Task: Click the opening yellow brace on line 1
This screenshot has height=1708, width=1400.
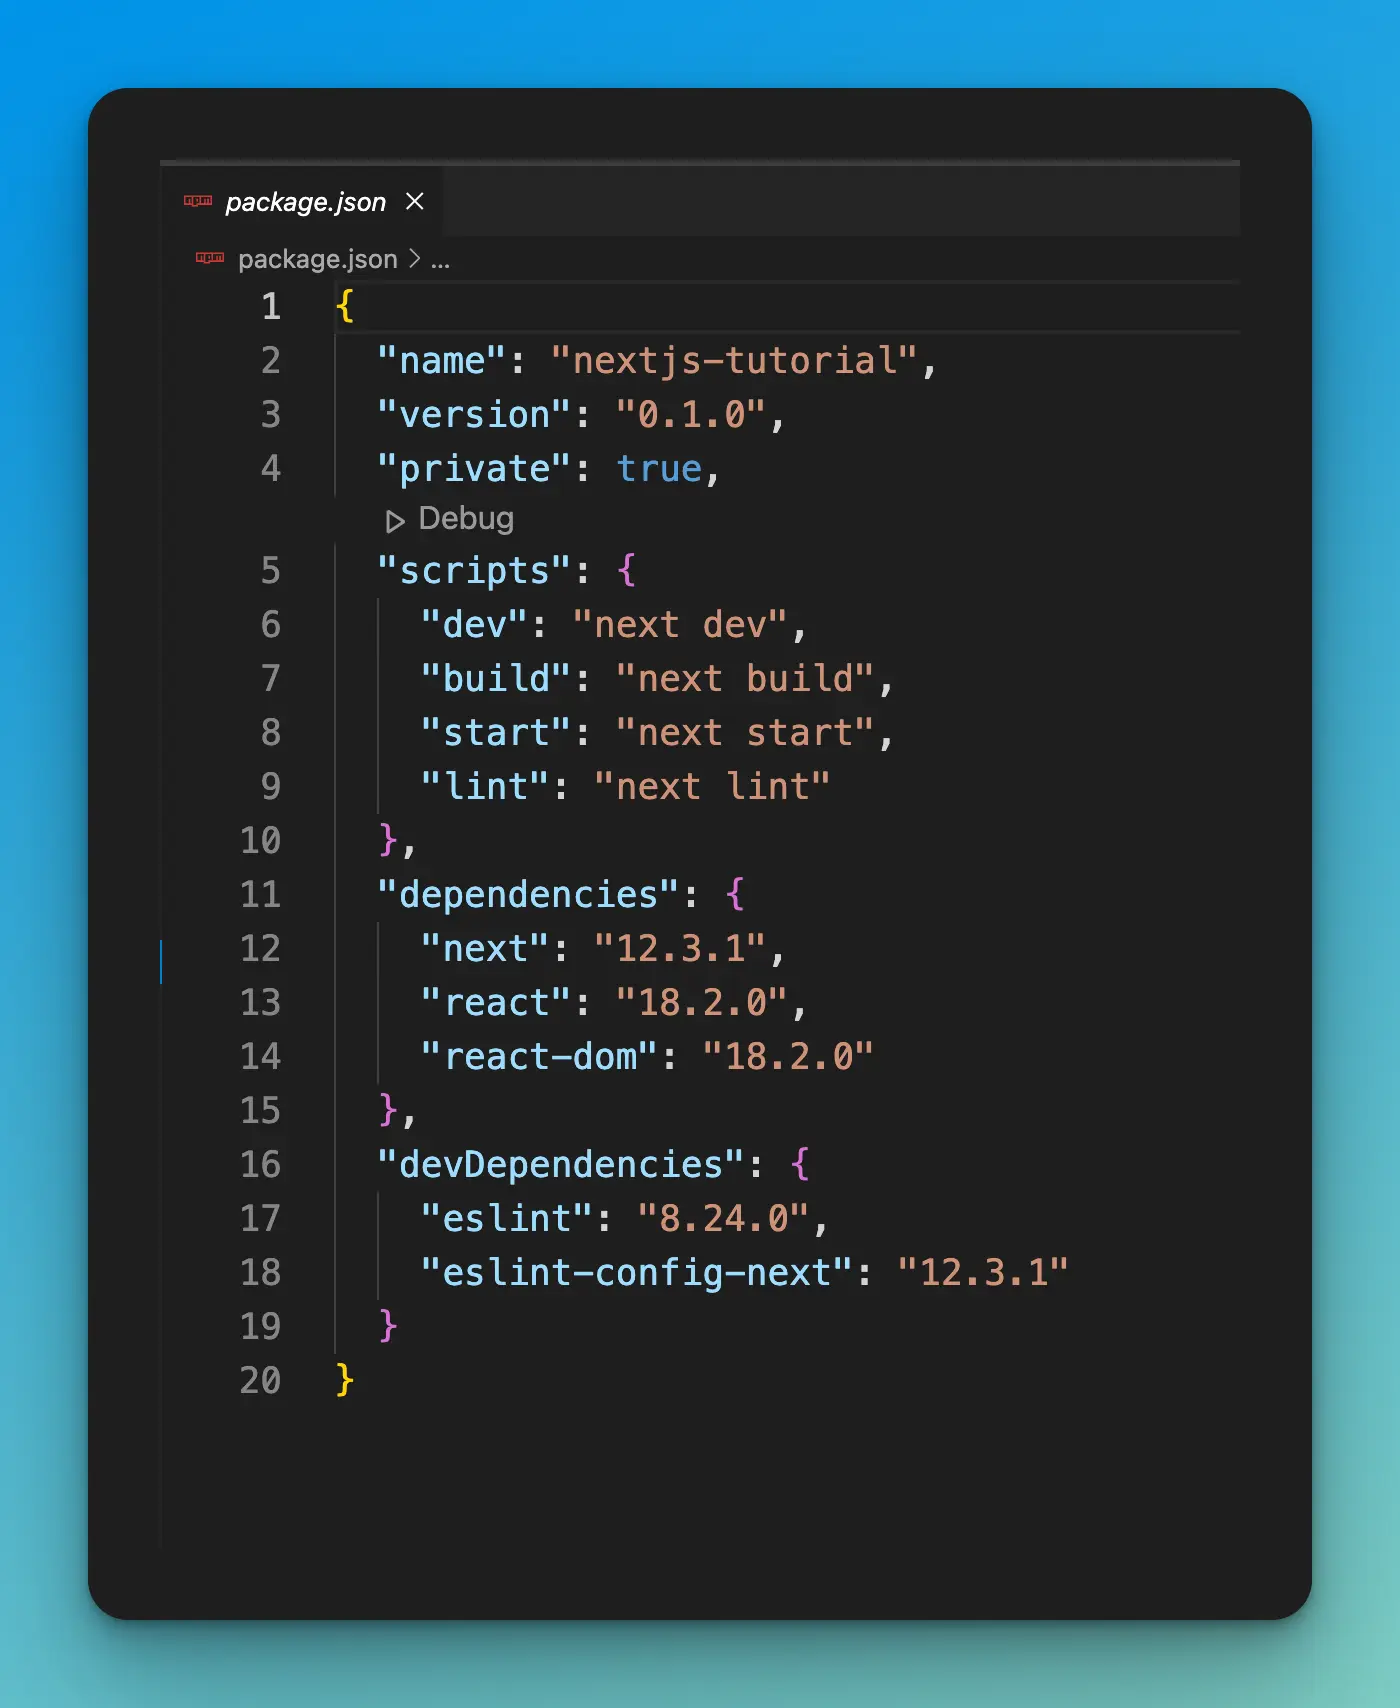Action: pos(345,306)
